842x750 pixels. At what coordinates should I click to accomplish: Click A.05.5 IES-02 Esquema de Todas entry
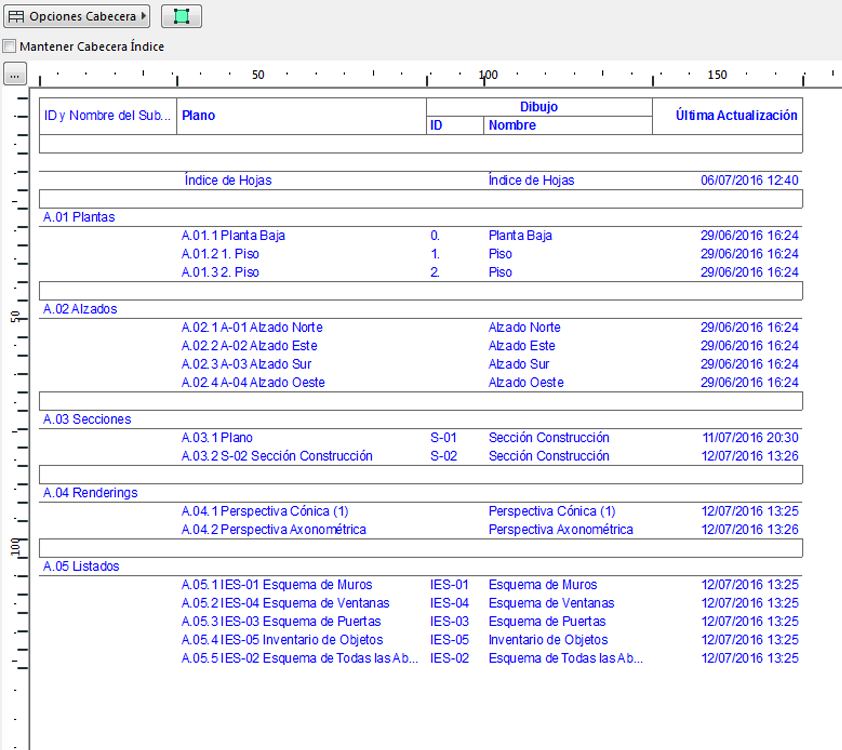pos(300,658)
